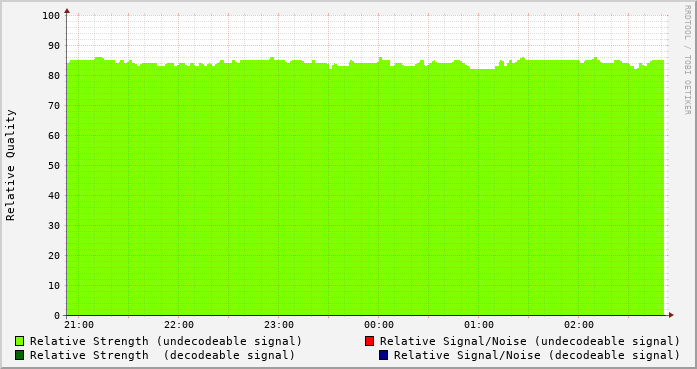
Task: Click the 22:00 time axis label
Action: click(x=179, y=325)
